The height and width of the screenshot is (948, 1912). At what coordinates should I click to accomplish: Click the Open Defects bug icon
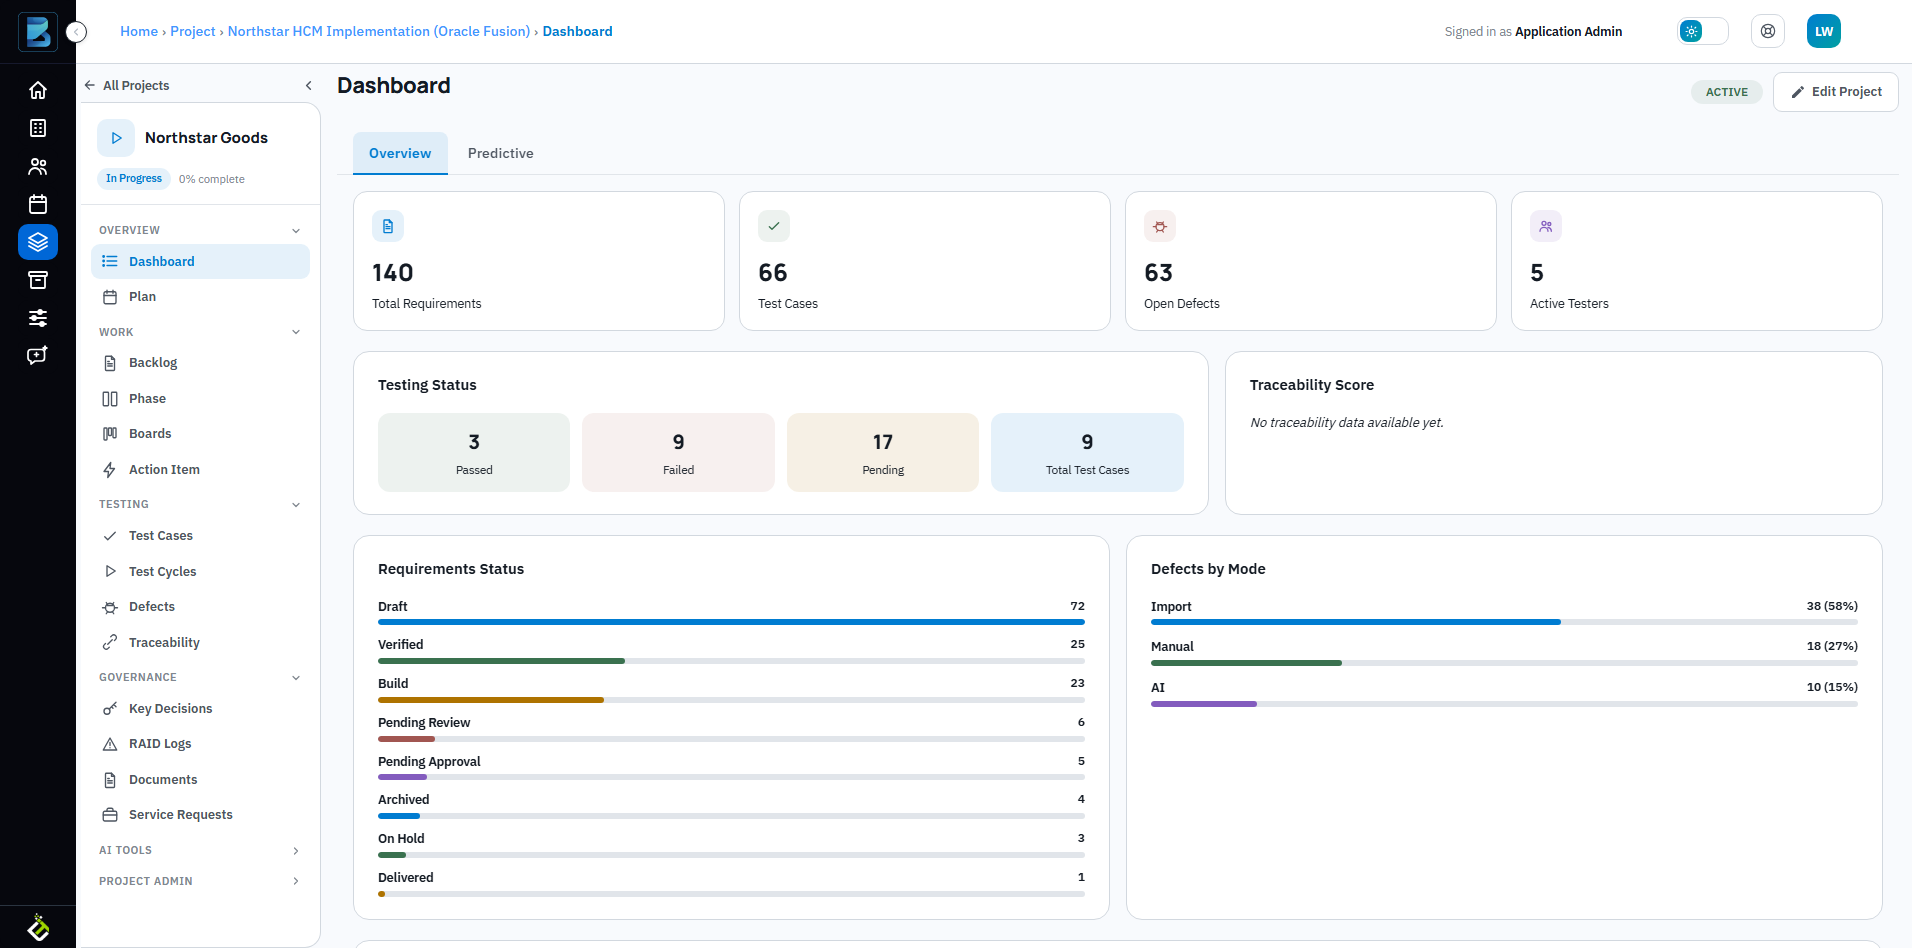[x=1160, y=226]
